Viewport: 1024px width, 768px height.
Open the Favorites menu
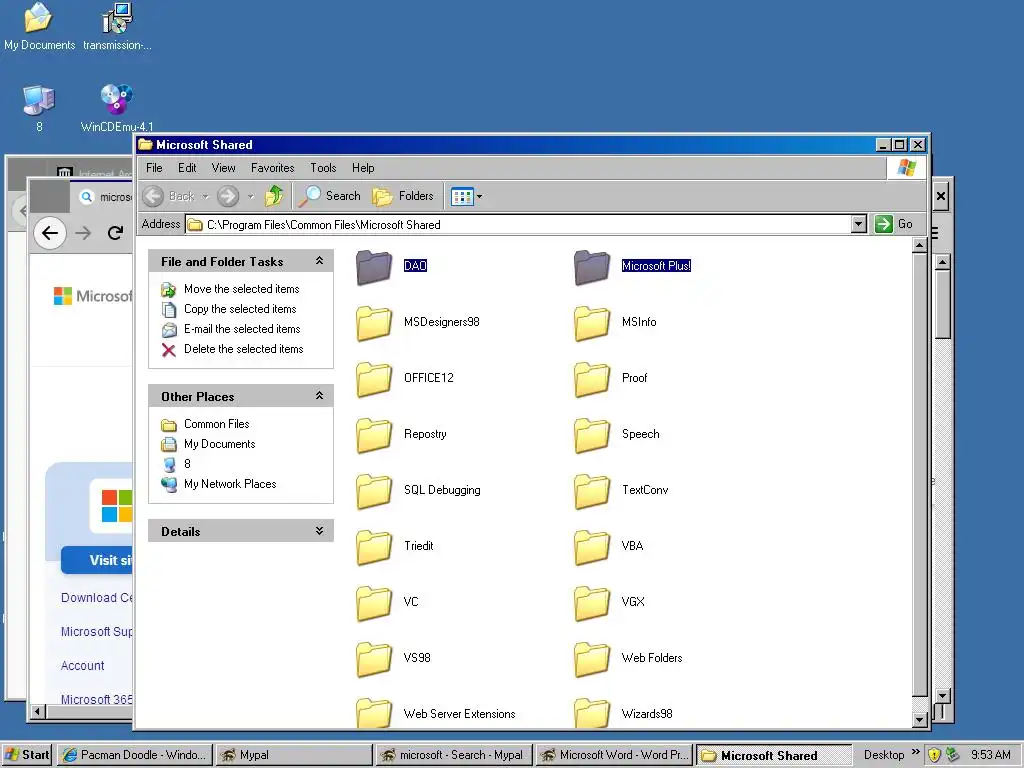272,168
